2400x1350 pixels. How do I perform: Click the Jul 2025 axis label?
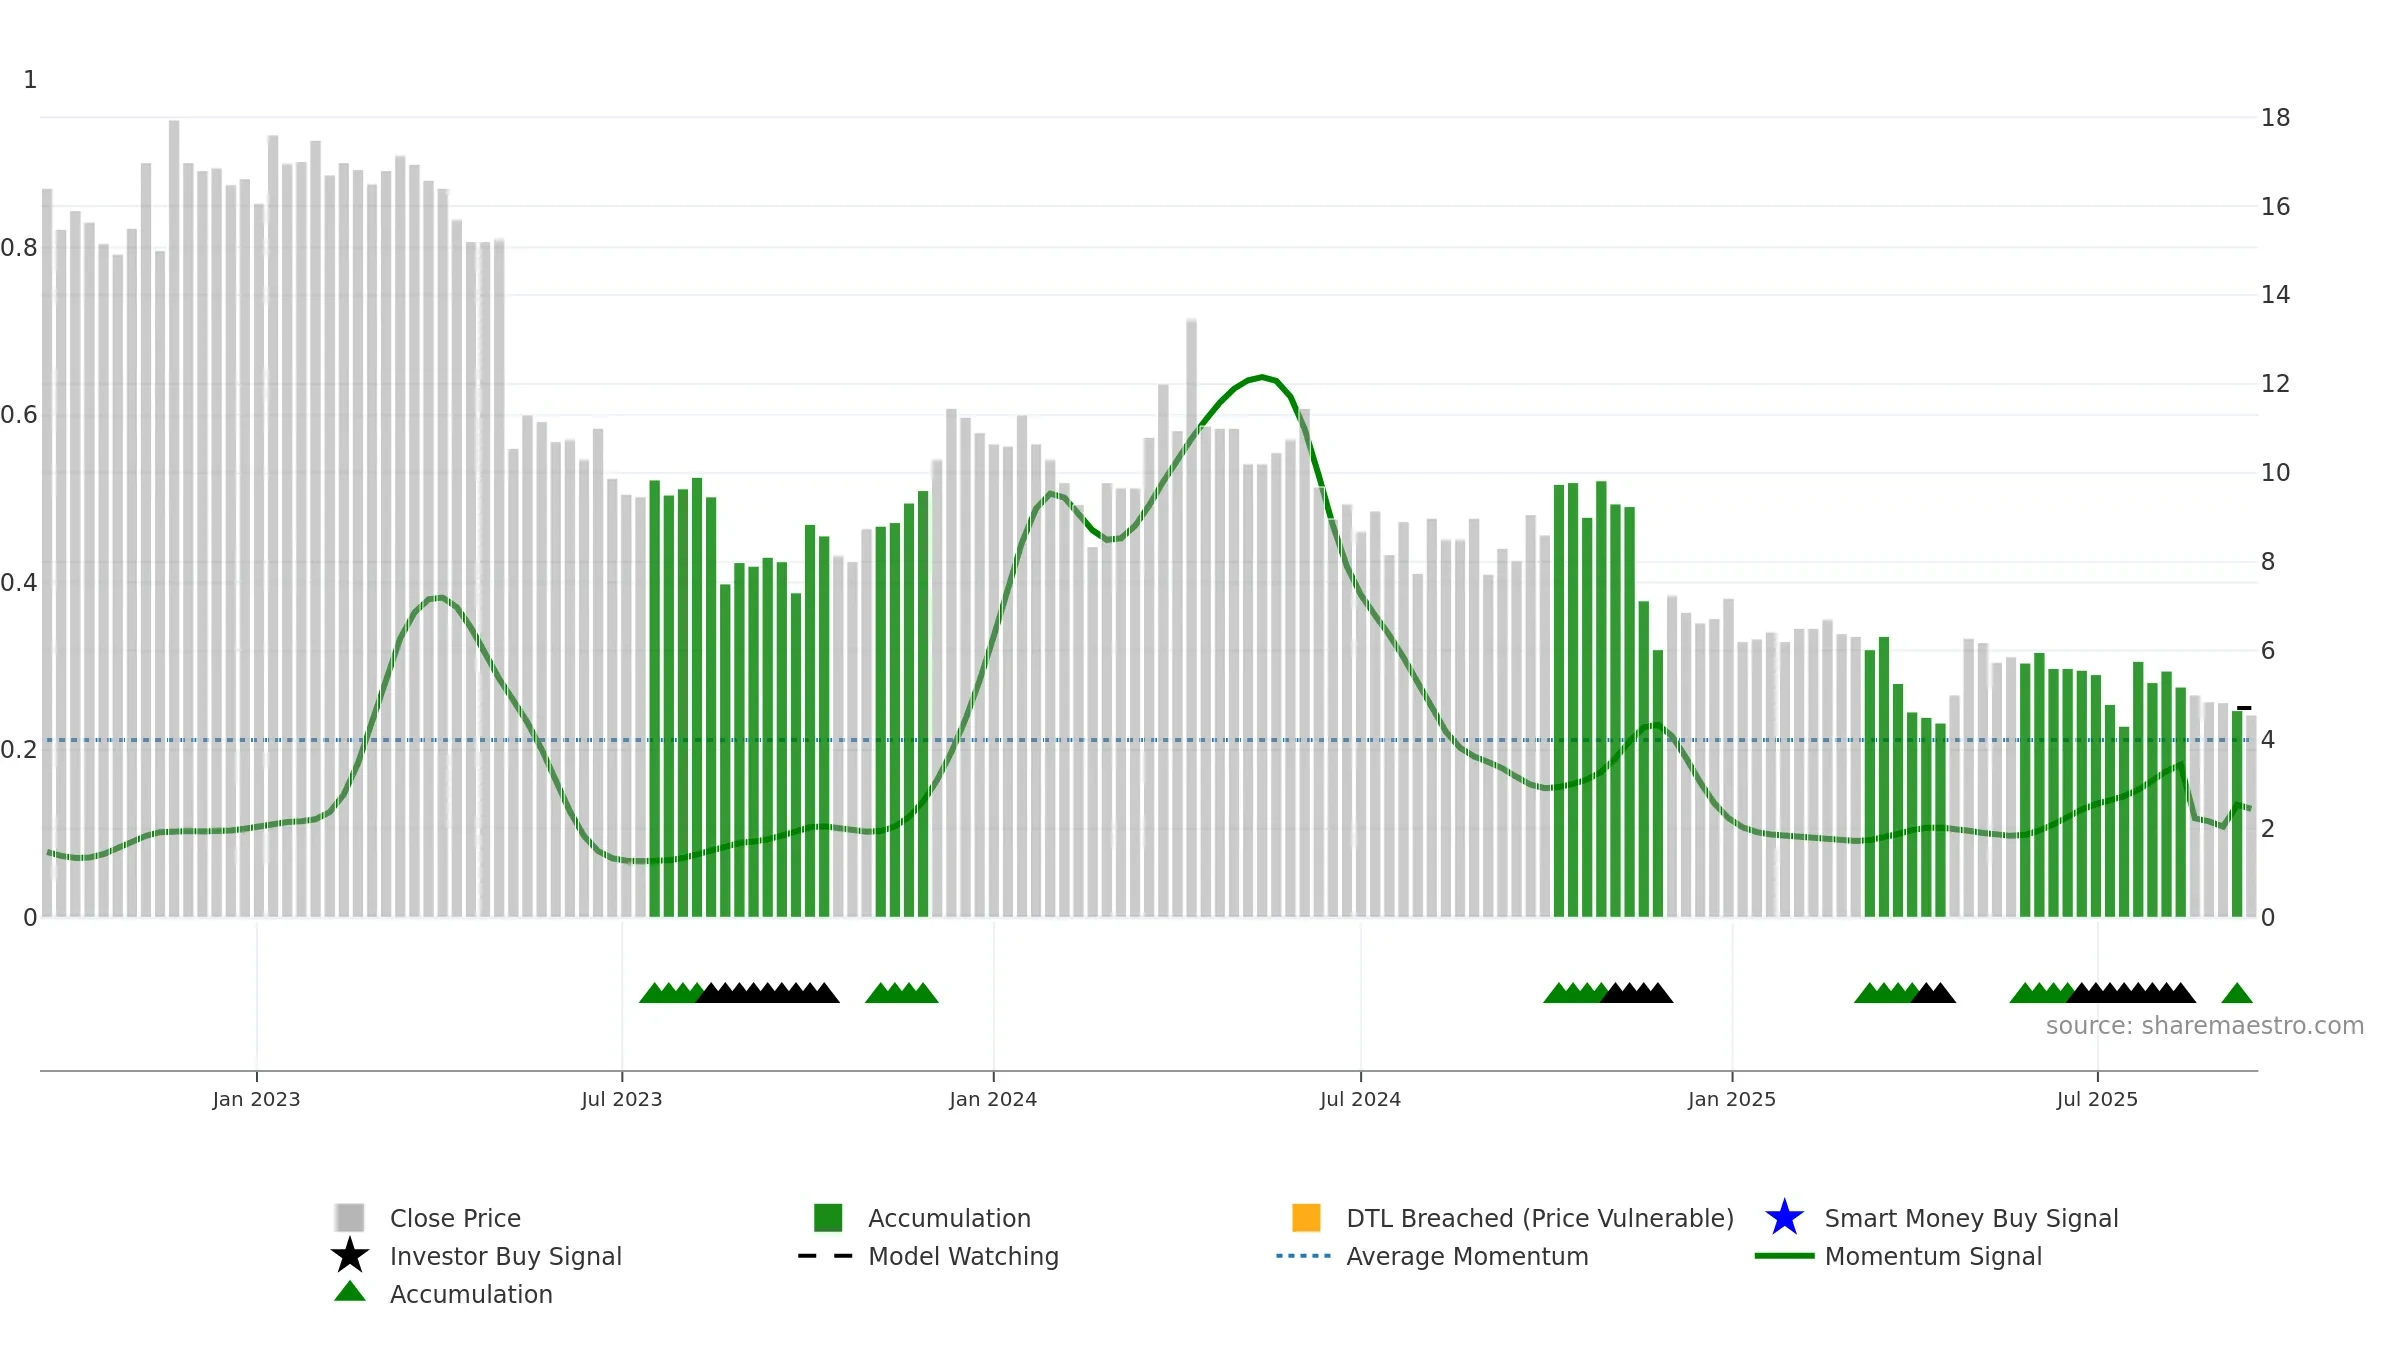[2097, 1099]
